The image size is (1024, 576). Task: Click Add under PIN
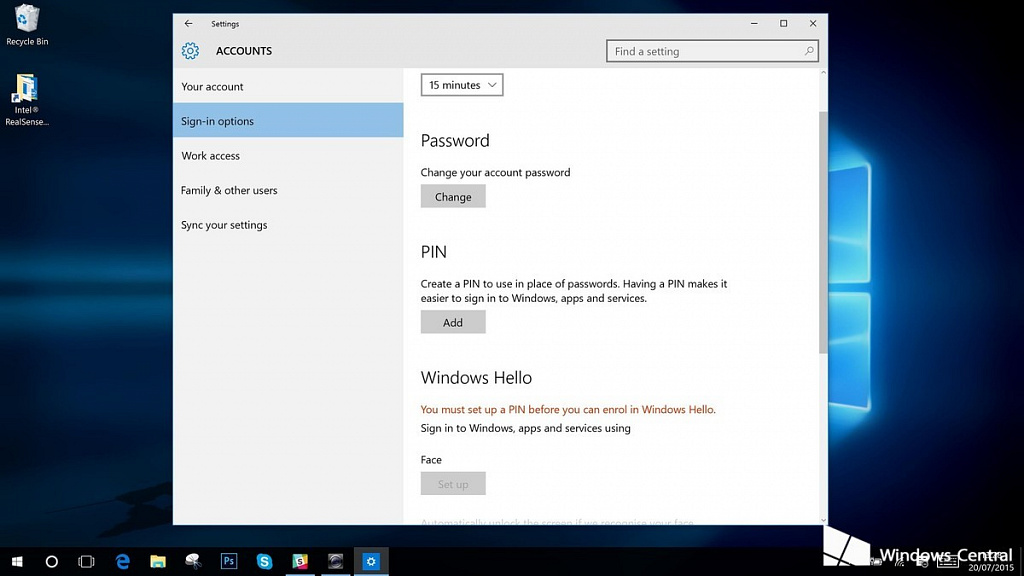coord(453,322)
